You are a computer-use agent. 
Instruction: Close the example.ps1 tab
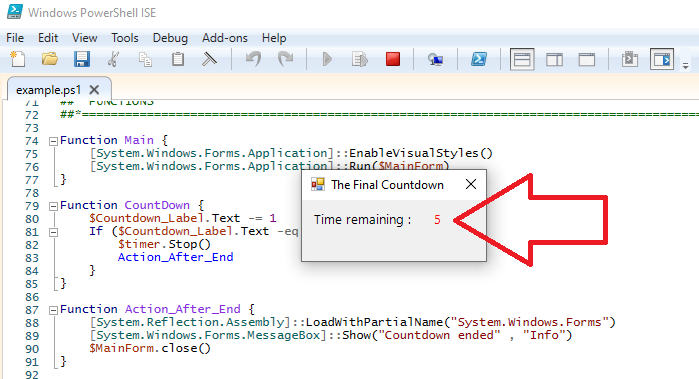94,90
